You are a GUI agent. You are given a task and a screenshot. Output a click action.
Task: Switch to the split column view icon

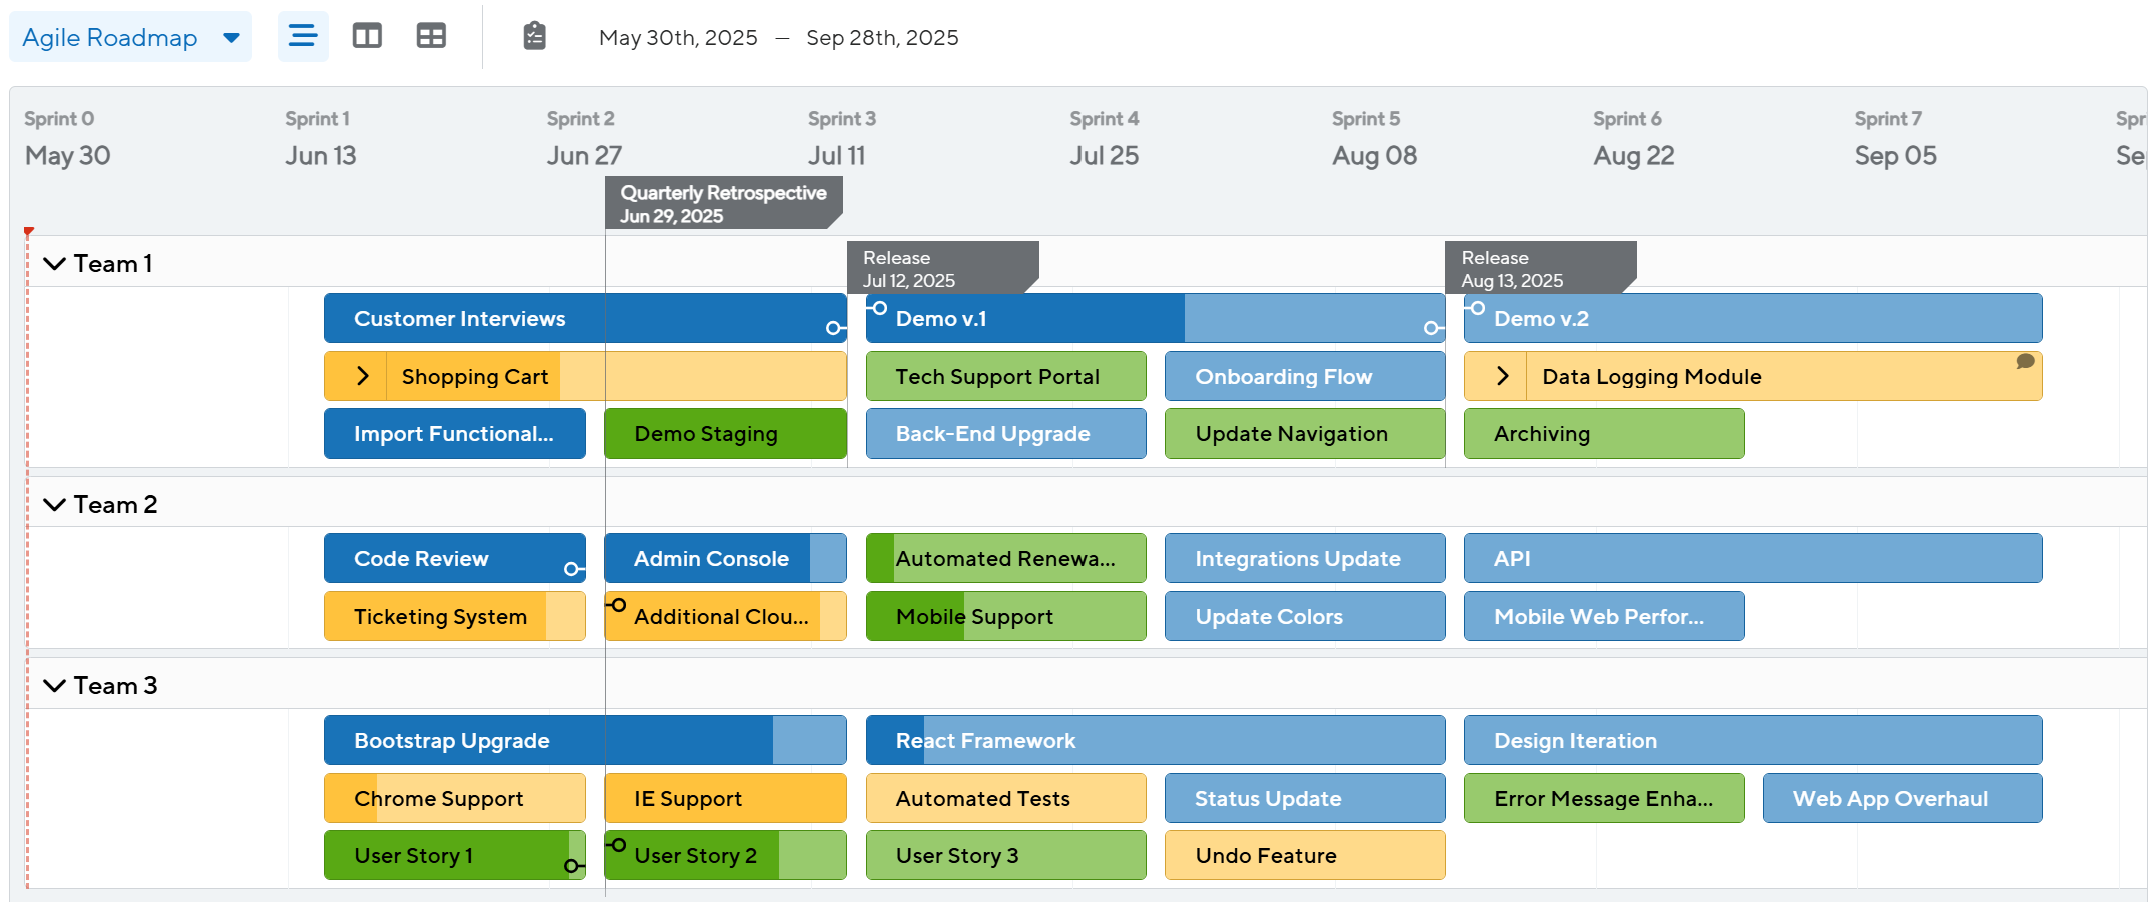(367, 37)
